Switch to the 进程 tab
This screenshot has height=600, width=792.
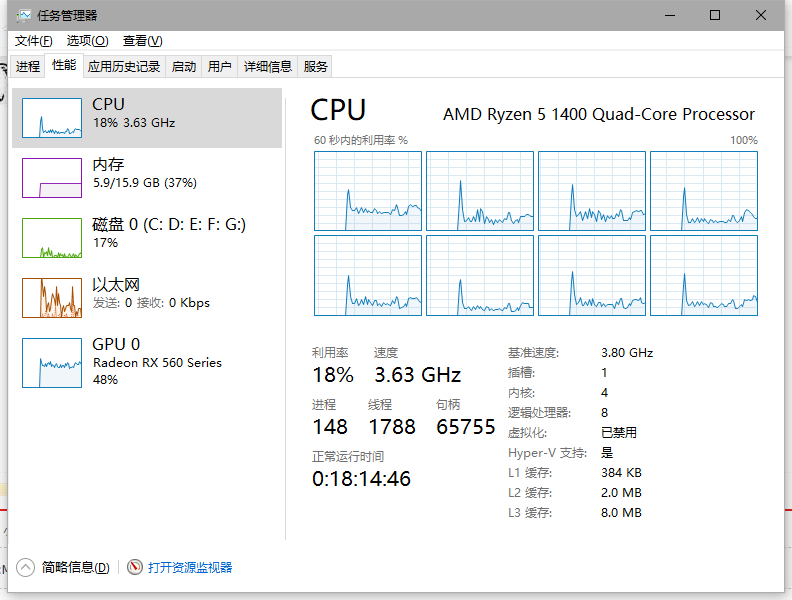pyautogui.click(x=28, y=67)
